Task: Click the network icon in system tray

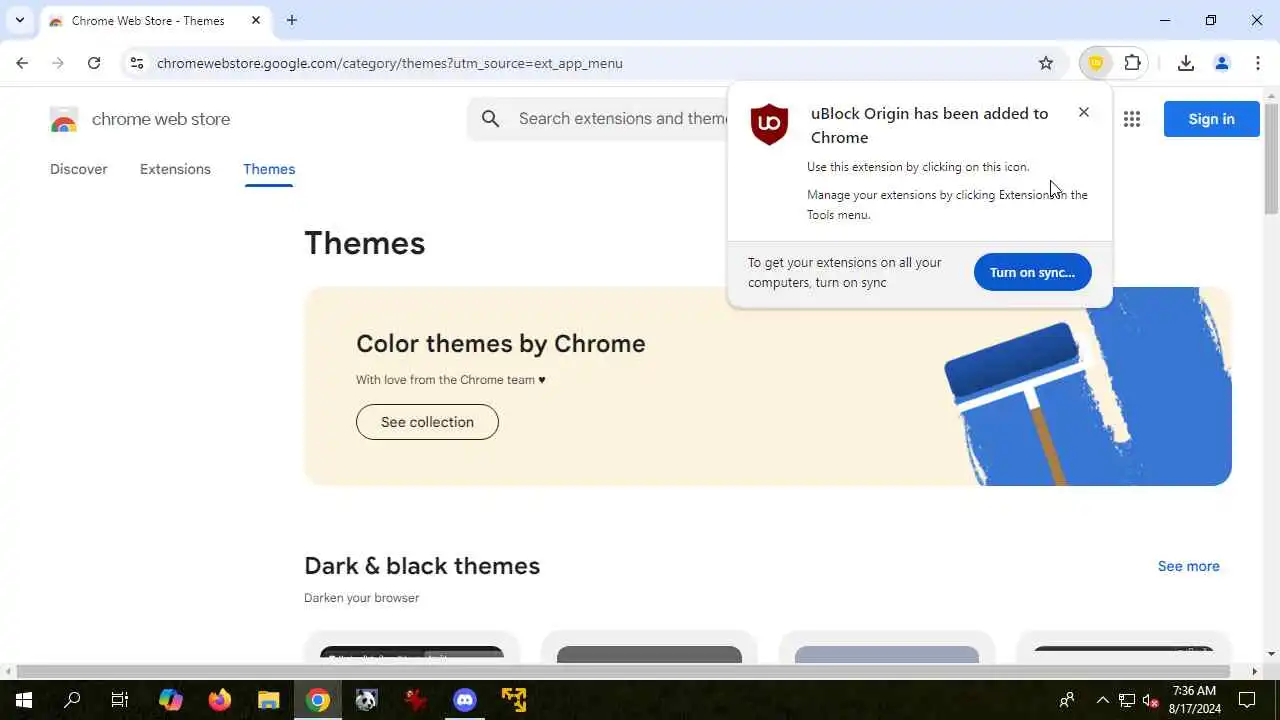Action: [1127, 700]
